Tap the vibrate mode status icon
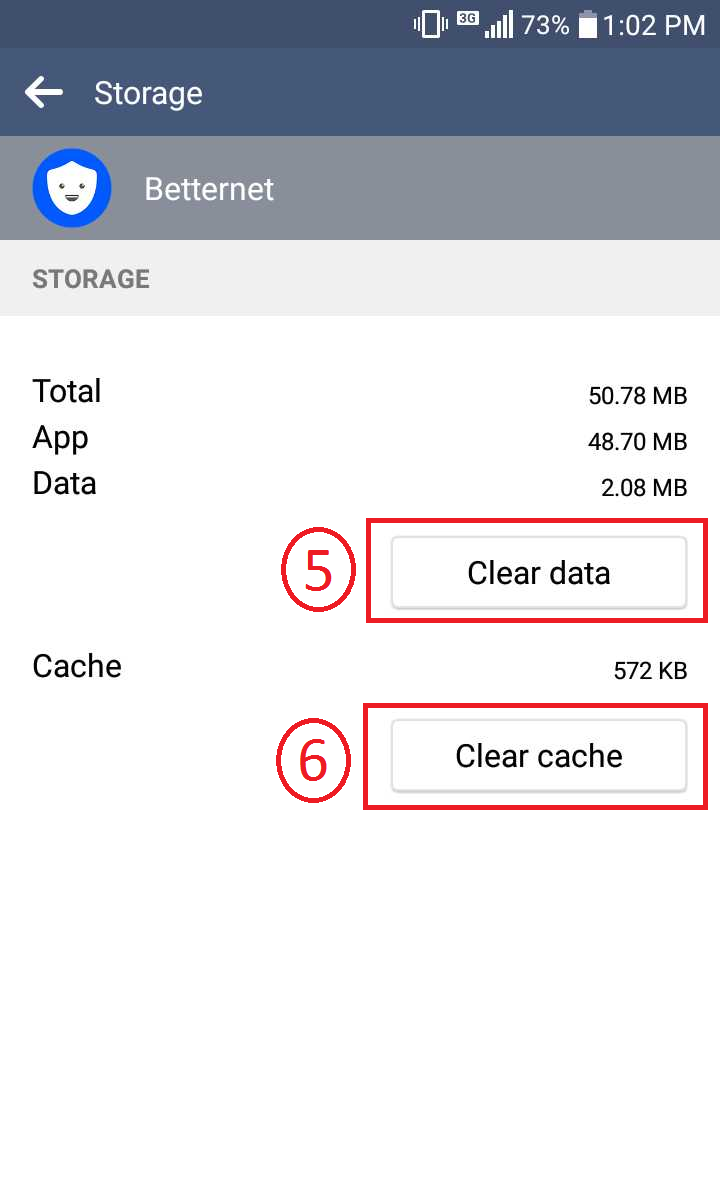The image size is (720, 1184). [431, 24]
